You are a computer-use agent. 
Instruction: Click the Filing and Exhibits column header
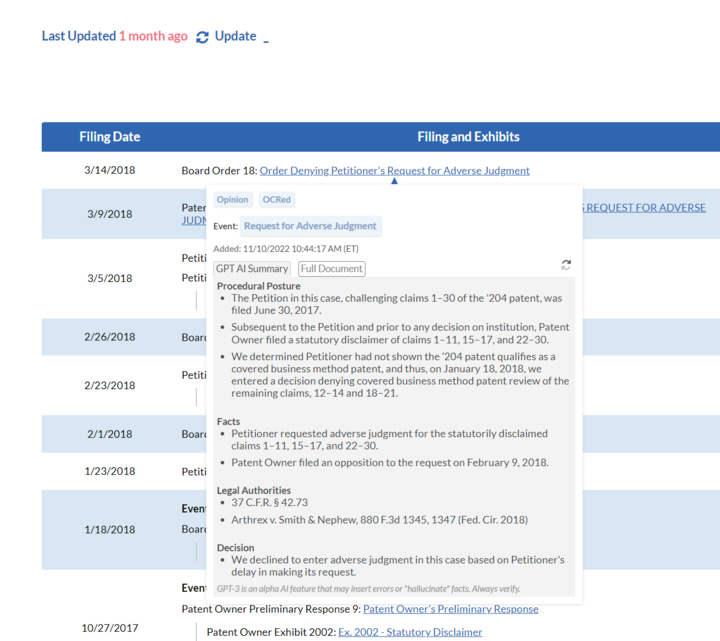[468, 137]
